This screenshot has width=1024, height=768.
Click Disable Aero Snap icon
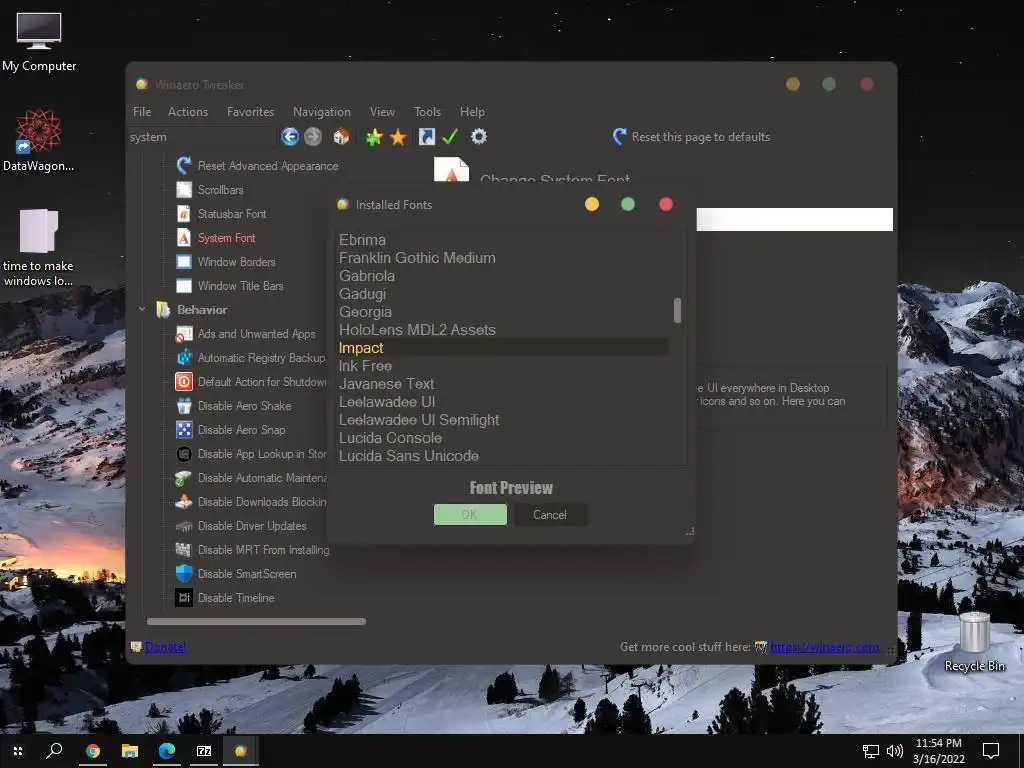coord(184,430)
